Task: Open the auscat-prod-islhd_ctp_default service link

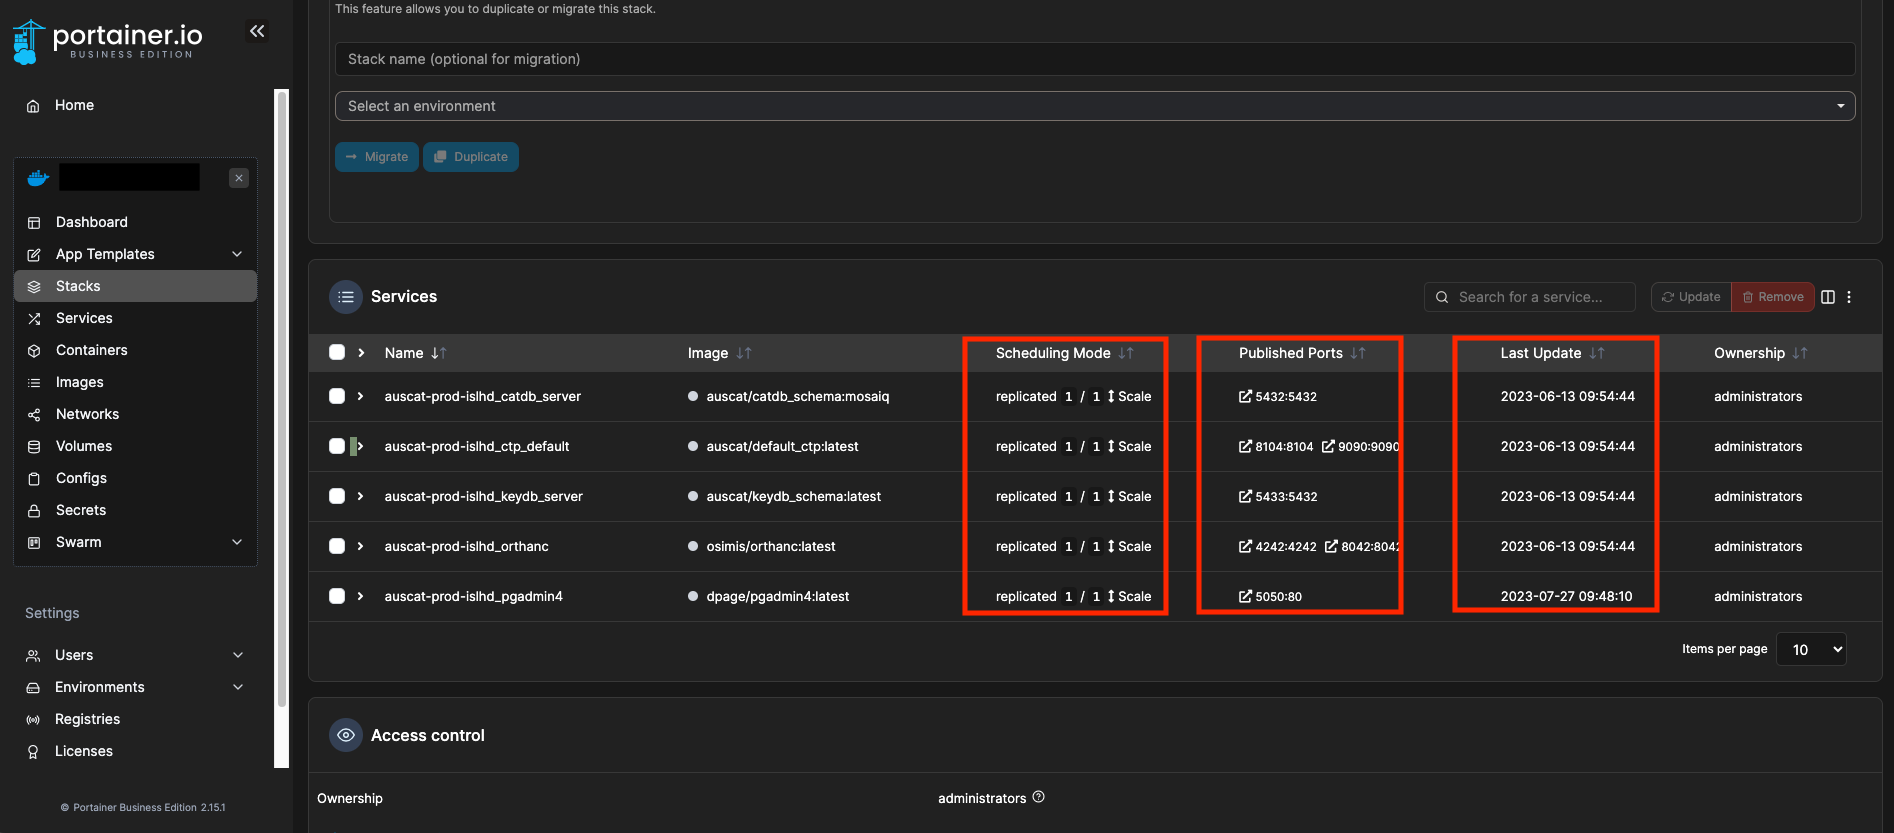Action: [477, 446]
